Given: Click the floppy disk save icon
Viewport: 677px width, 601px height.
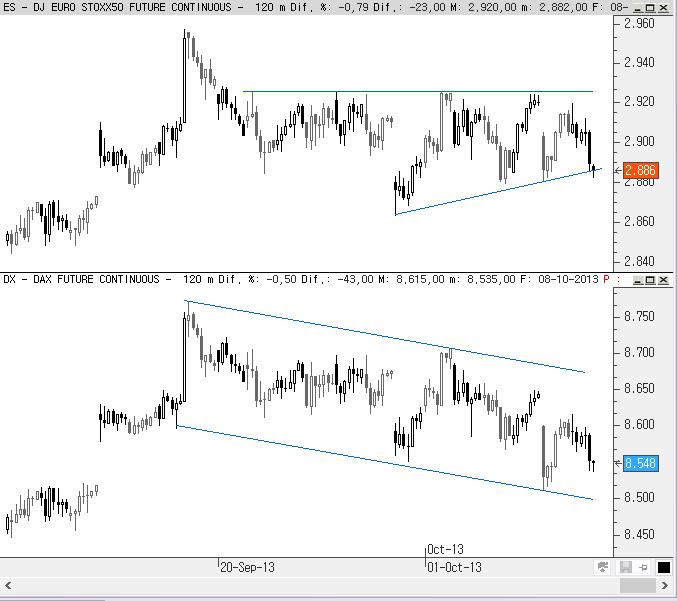Looking at the screenshot, I should pos(626,567).
